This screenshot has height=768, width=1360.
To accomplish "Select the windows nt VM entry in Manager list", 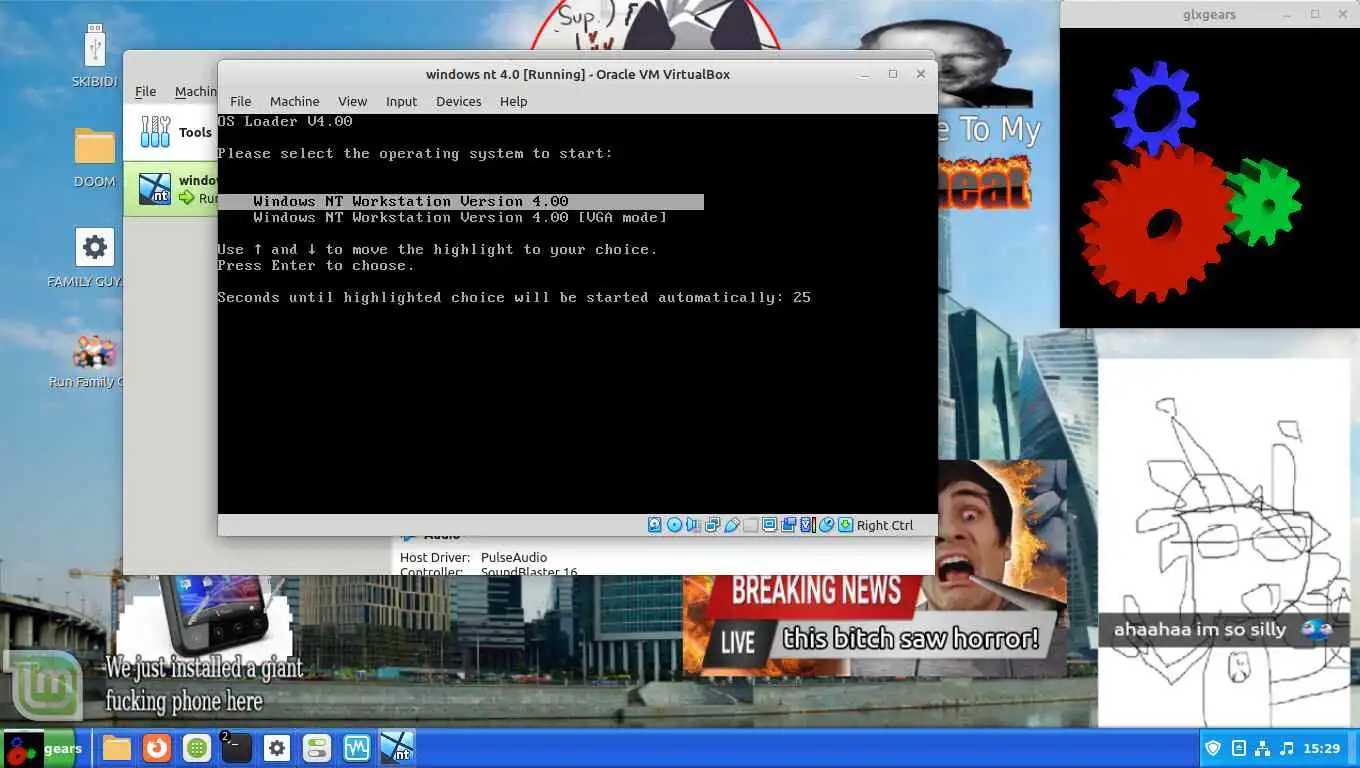I will pyautogui.click(x=170, y=189).
